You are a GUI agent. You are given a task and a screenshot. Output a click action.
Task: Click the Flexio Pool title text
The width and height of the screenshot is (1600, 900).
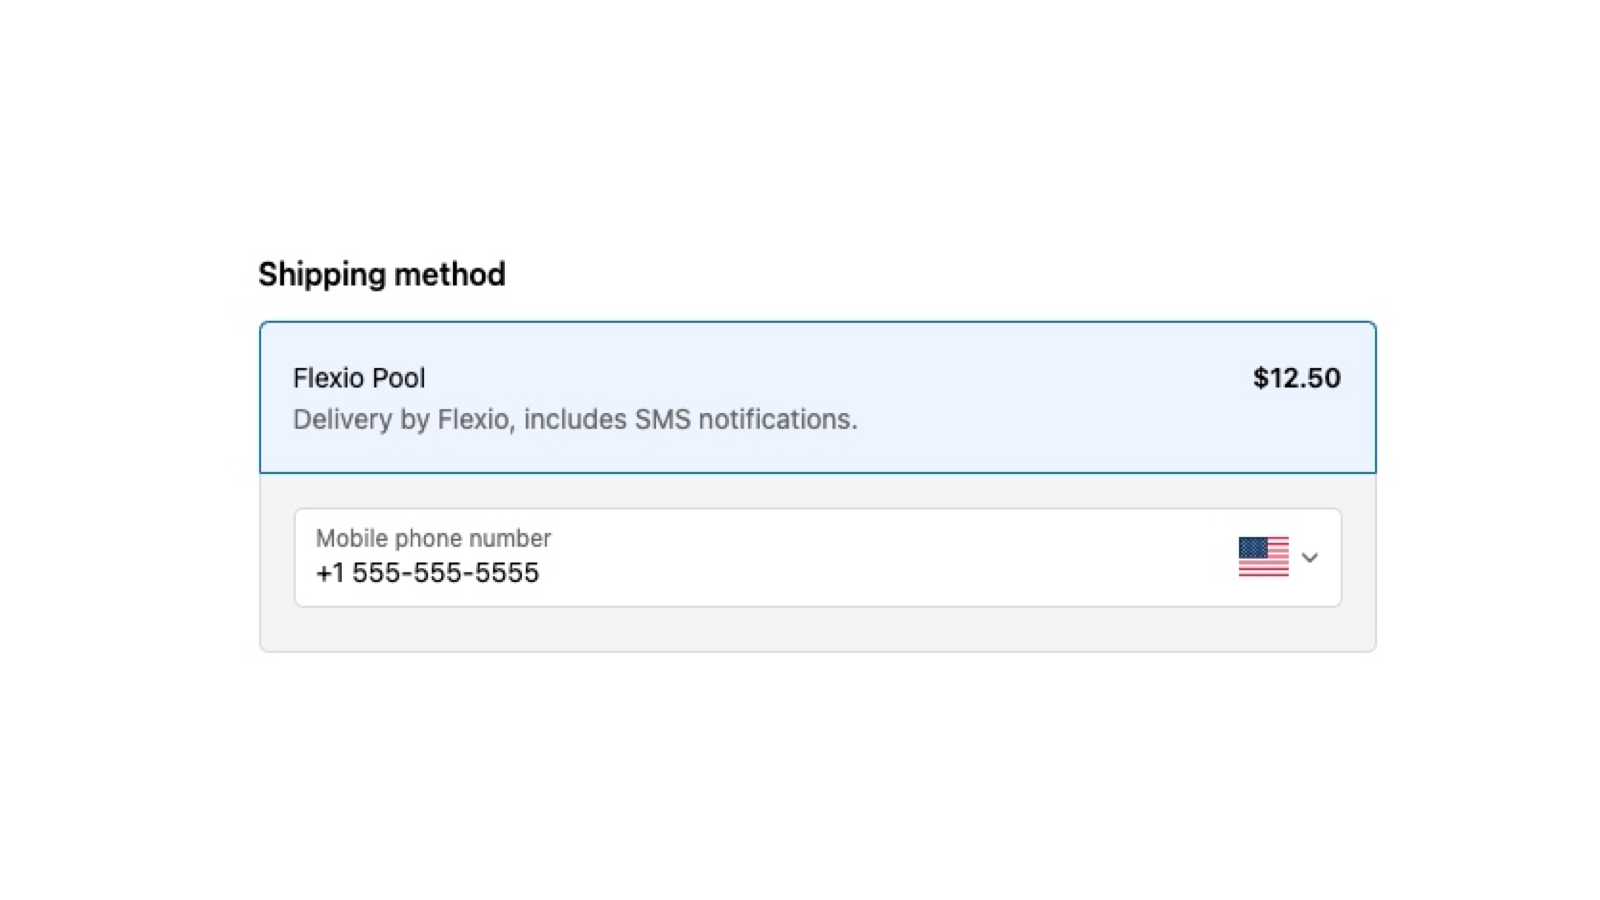[x=359, y=378]
